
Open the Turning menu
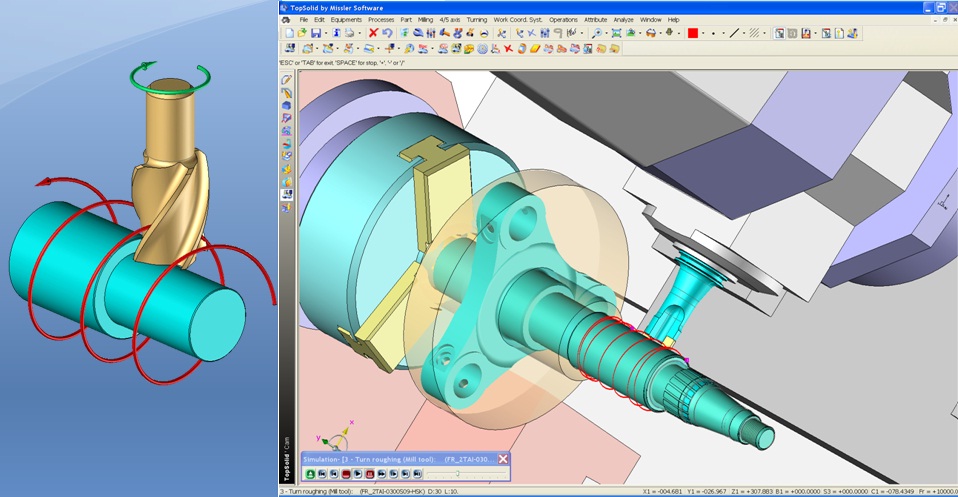477,20
